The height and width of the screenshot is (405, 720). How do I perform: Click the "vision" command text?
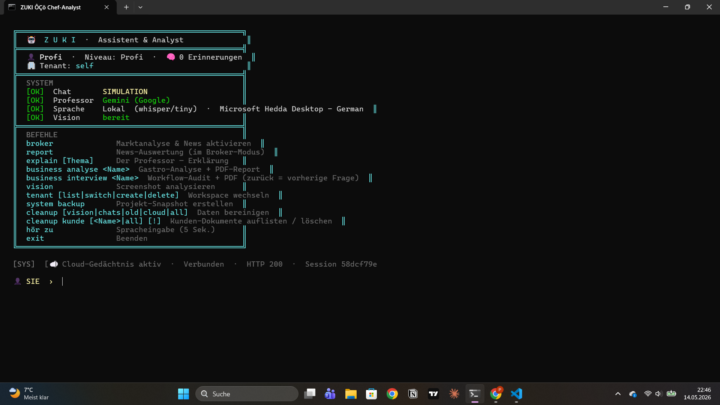point(39,186)
